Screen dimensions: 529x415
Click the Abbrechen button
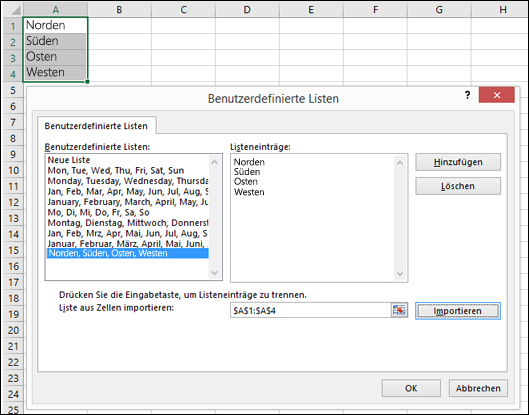pos(478,388)
